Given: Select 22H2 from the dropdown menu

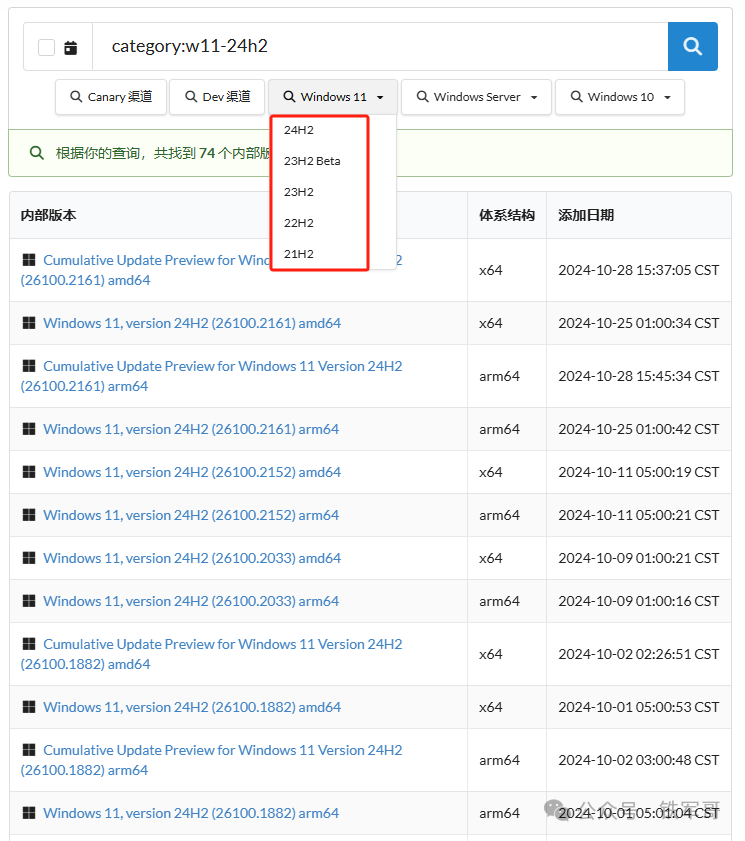Looking at the screenshot, I should click(299, 223).
